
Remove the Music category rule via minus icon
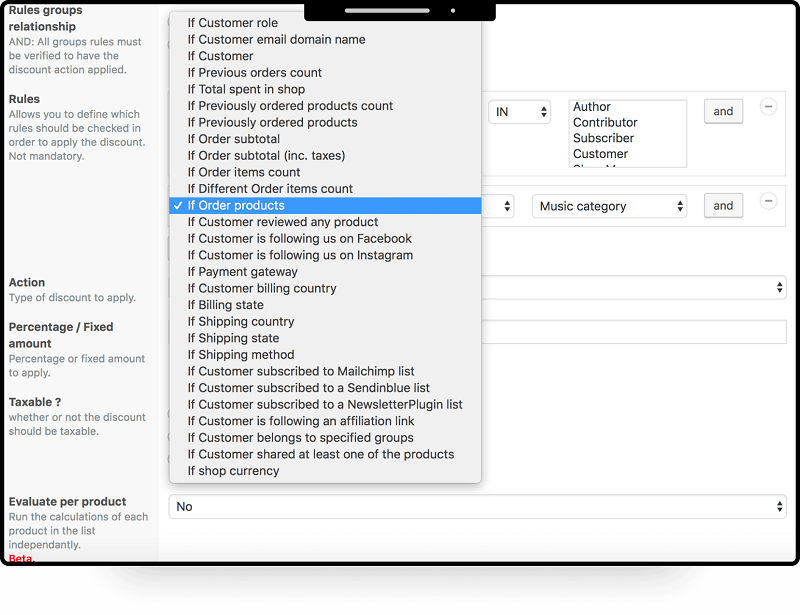pos(768,200)
